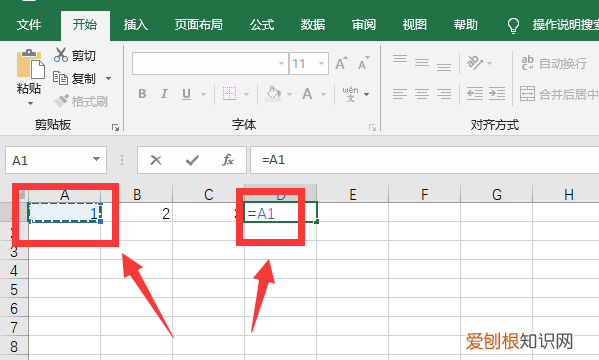Decrease font size with small A icon
This screenshot has height=360, width=599.
click(x=363, y=63)
